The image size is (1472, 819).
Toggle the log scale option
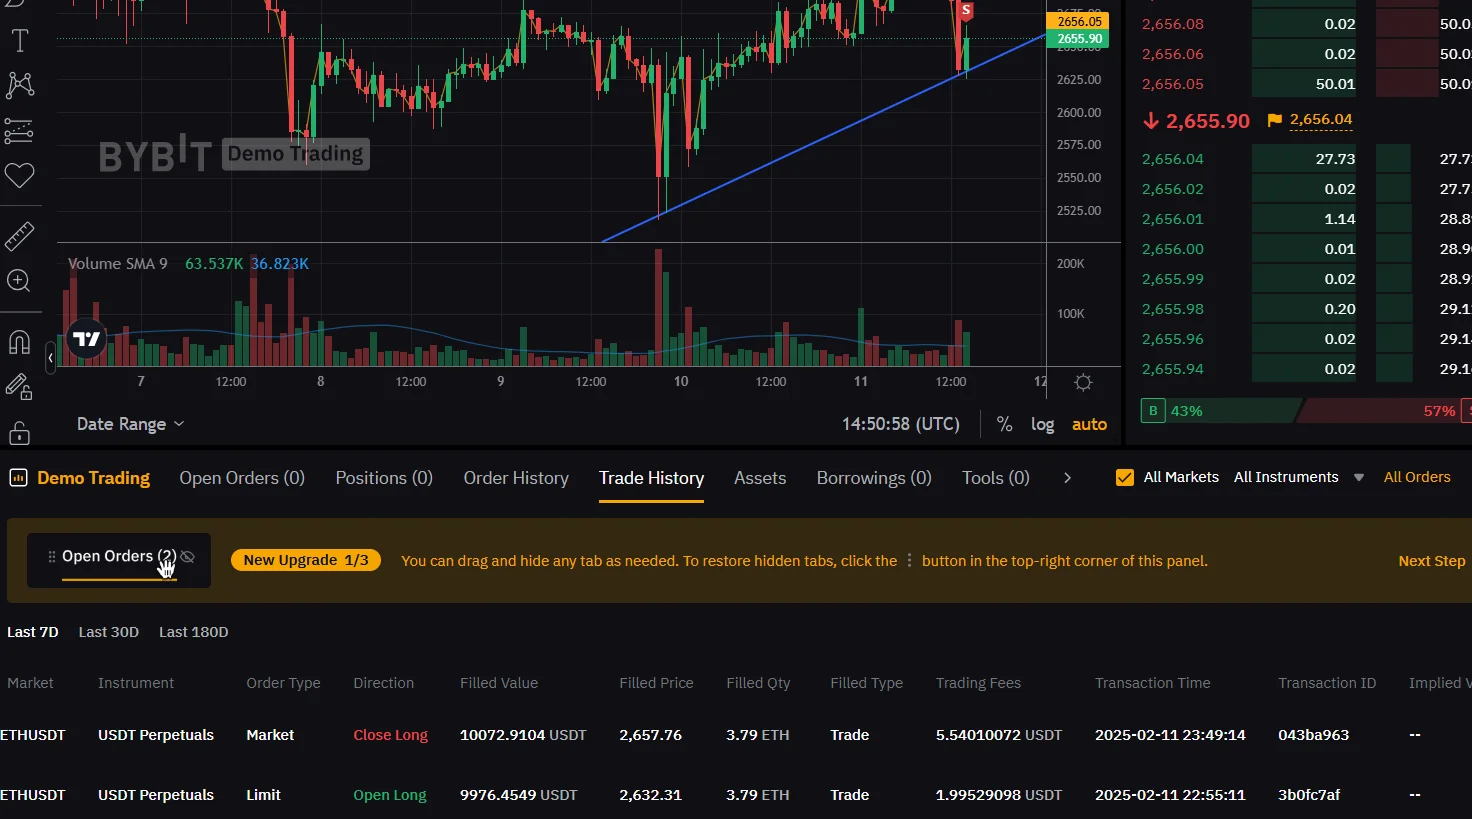[1042, 424]
